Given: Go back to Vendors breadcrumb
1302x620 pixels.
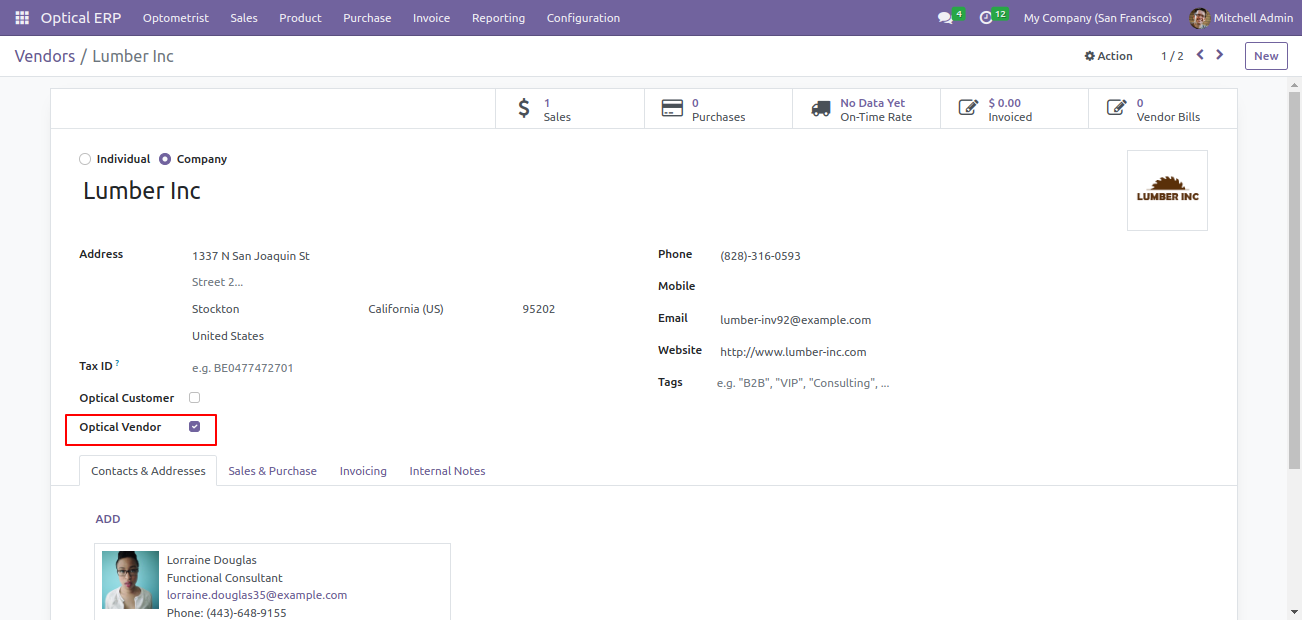Looking at the screenshot, I should tap(45, 56).
